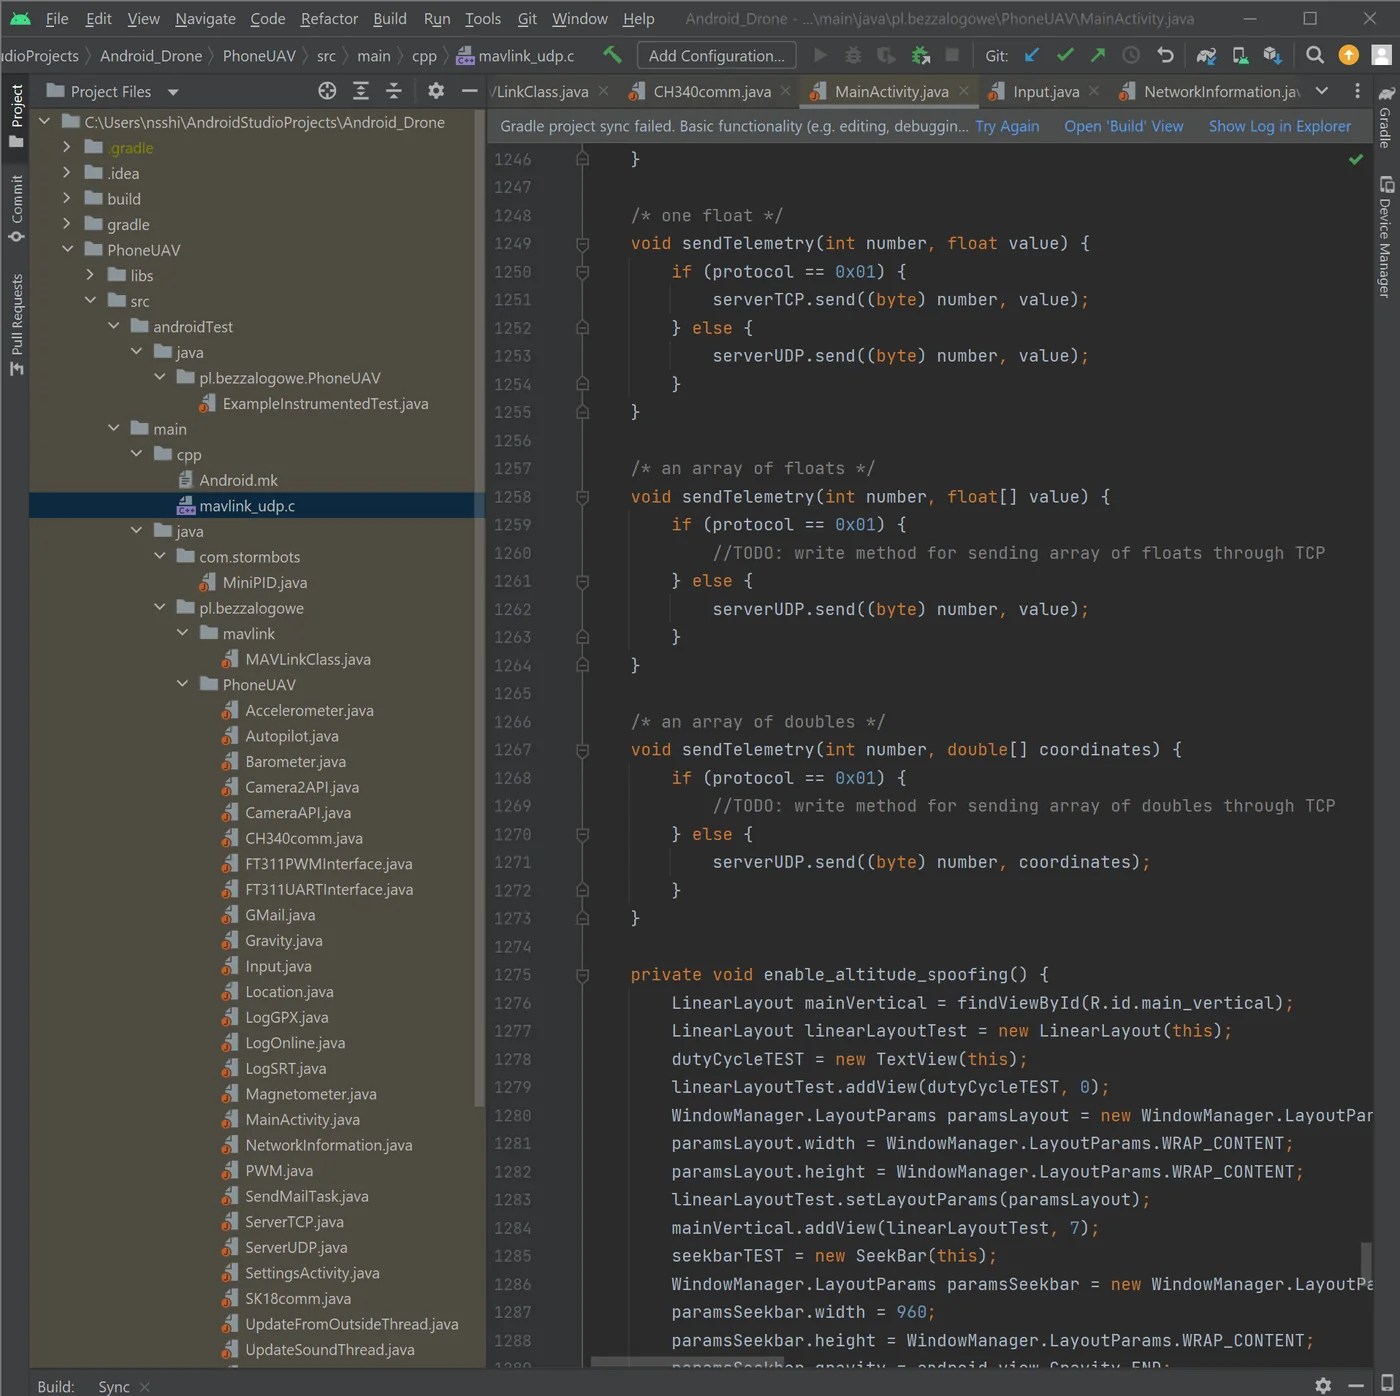This screenshot has width=1400, height=1396.
Task: Click the orange IDE update icon
Action: (1349, 55)
